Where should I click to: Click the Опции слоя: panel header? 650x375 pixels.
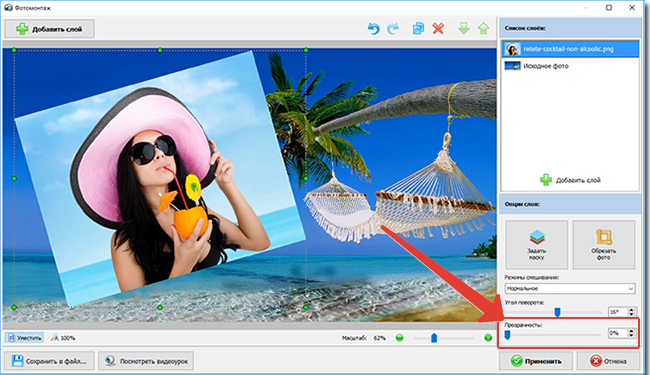(x=522, y=204)
